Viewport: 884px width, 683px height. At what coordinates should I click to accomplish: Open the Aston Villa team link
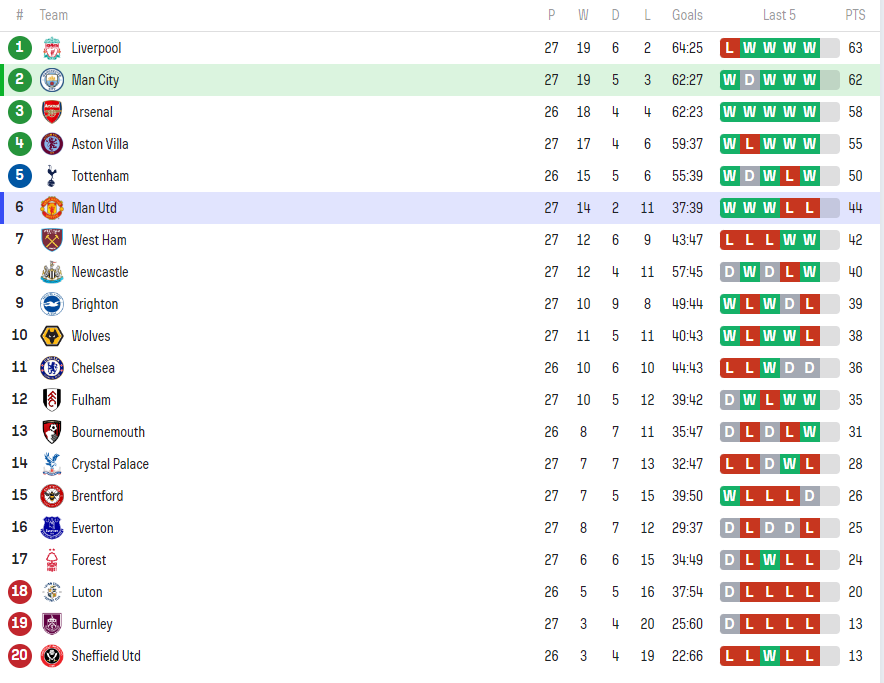pyautogui.click(x=100, y=144)
